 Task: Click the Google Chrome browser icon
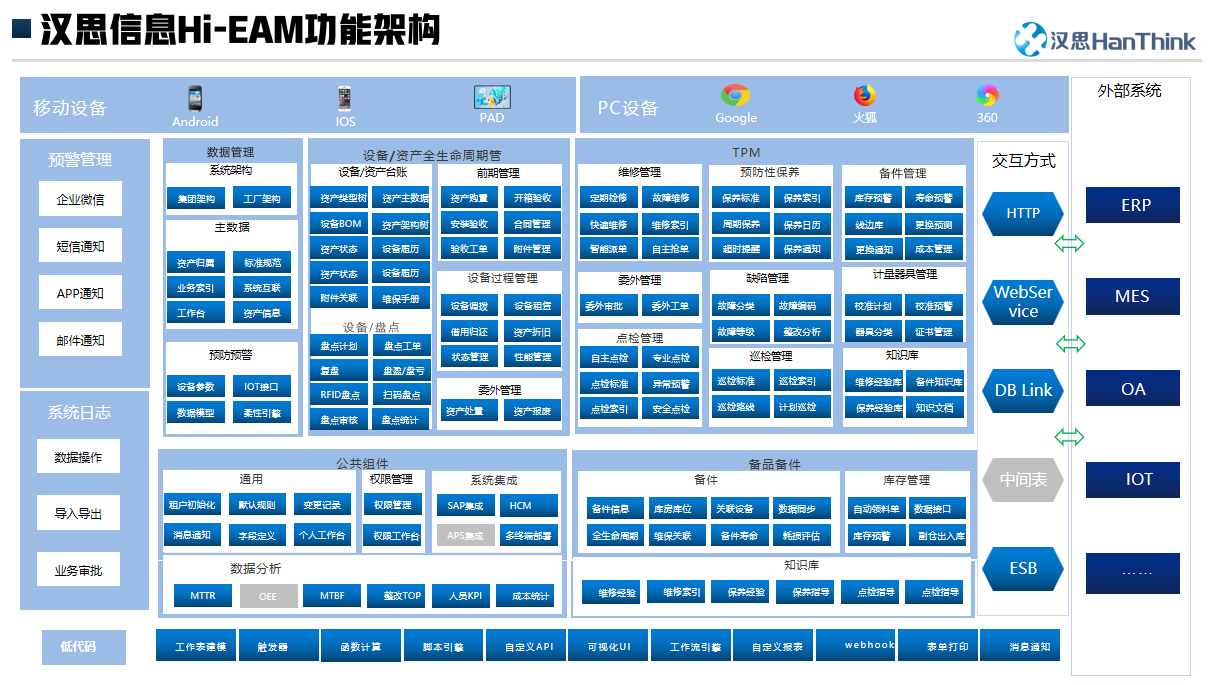736,96
